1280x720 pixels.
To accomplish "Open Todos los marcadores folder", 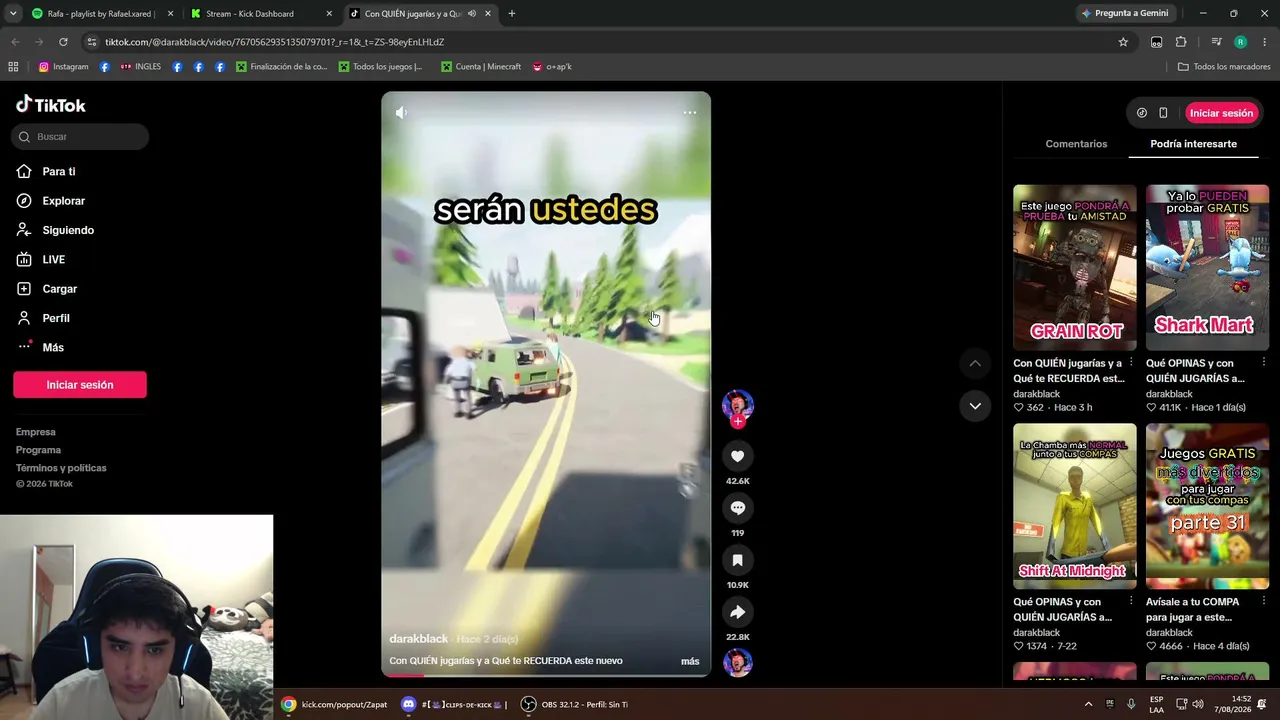I will tap(1224, 67).
